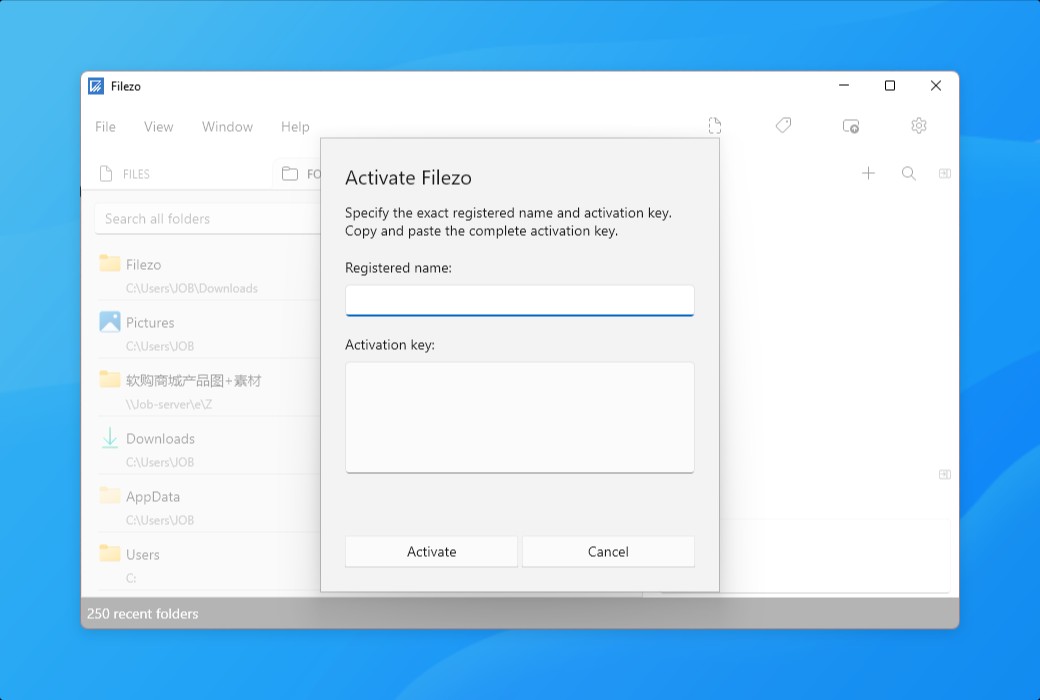Click the dashed document toolbar icon
Screen dimensions: 1040x700
[714, 125]
